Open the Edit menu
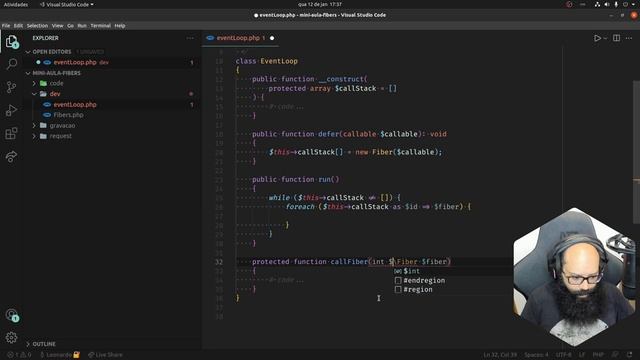Image resolution: width=640 pixels, height=360 pixels. (18, 26)
